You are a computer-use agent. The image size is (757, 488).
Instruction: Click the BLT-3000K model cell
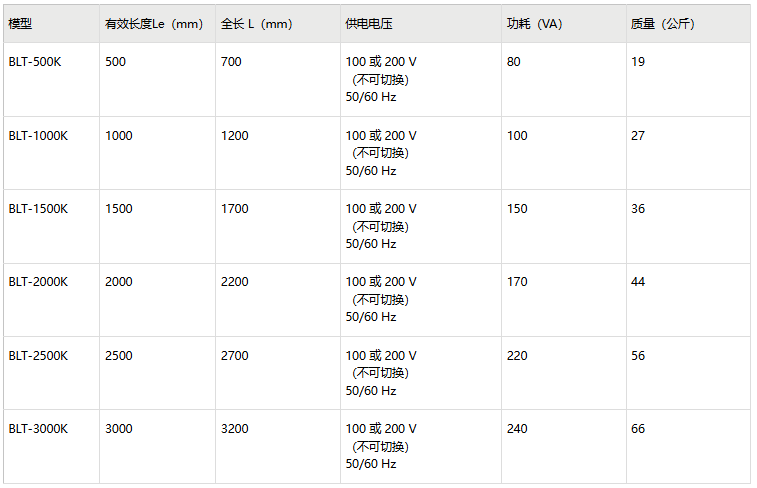coord(39,429)
